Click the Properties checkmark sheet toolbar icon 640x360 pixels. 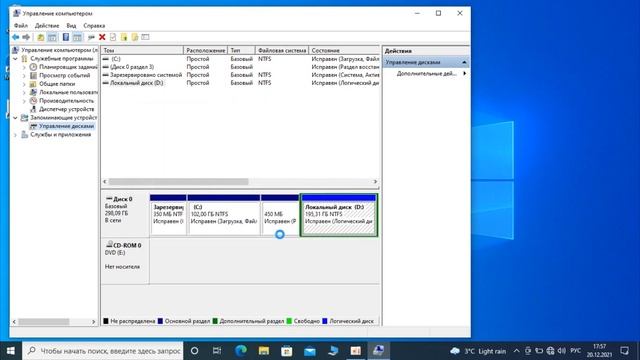113,37
